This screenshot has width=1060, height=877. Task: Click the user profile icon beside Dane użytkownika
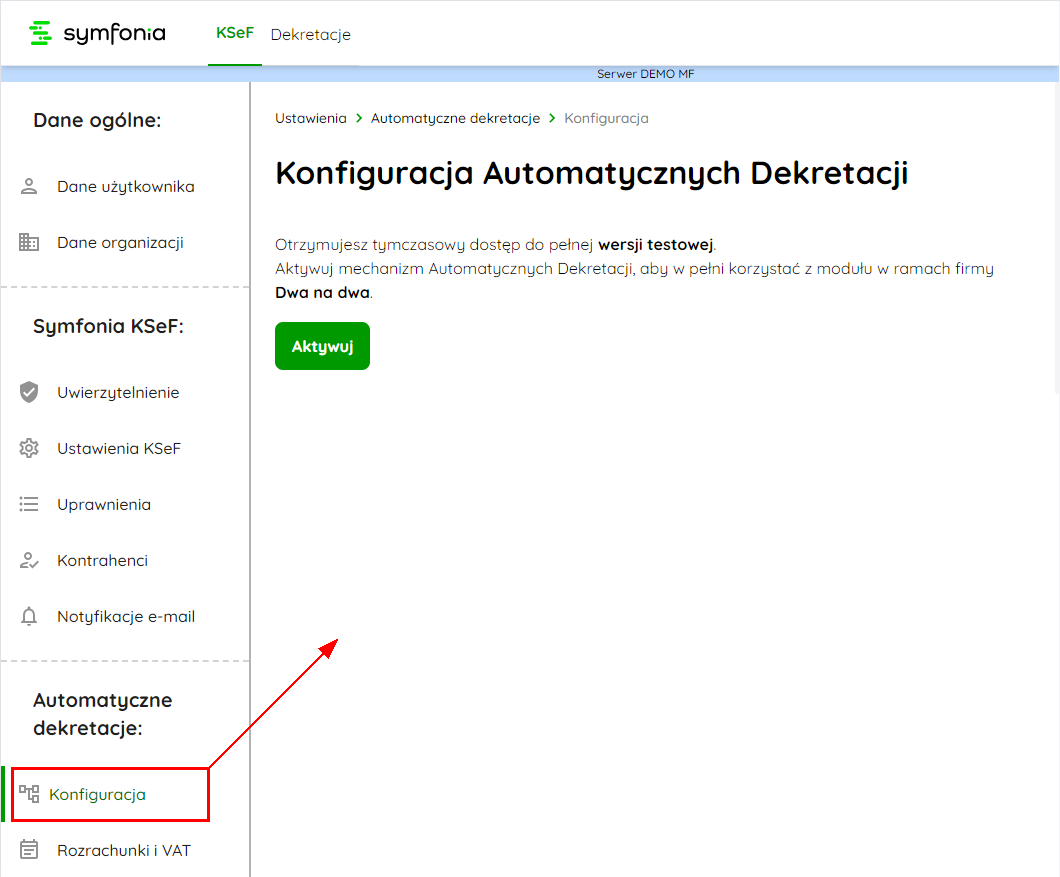(x=29, y=187)
